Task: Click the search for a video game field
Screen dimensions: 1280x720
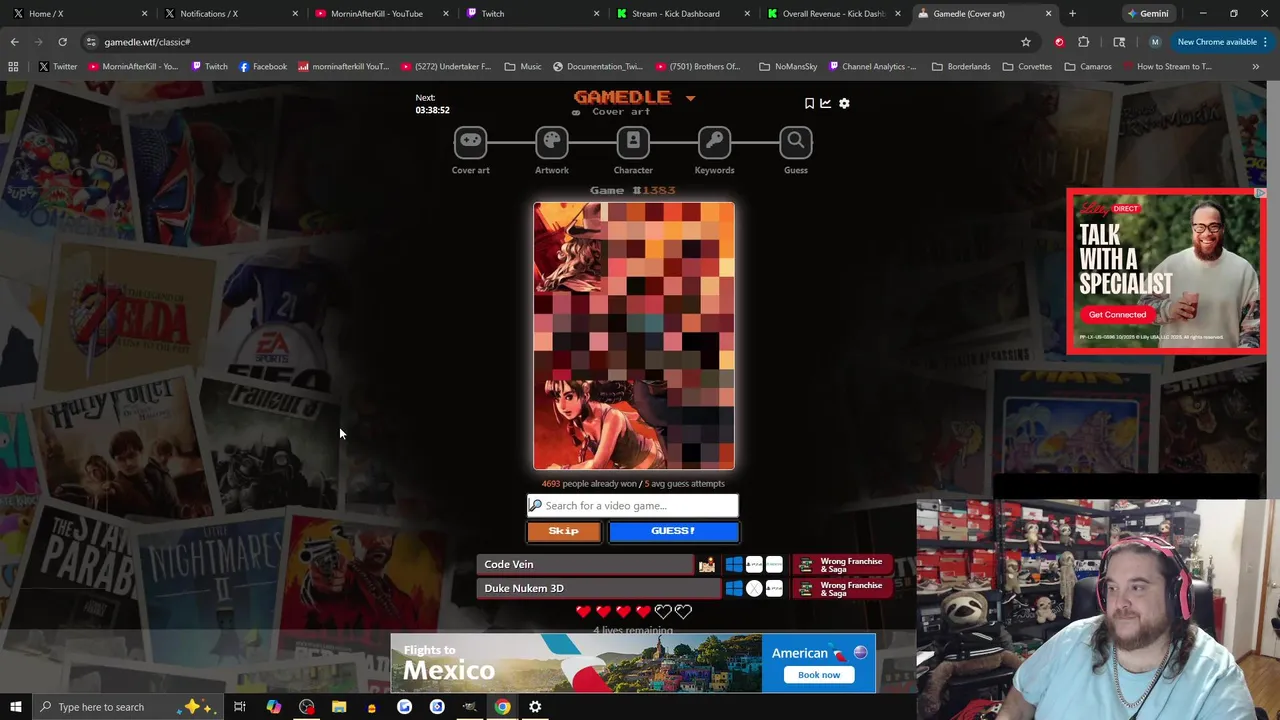Action: coord(633,506)
